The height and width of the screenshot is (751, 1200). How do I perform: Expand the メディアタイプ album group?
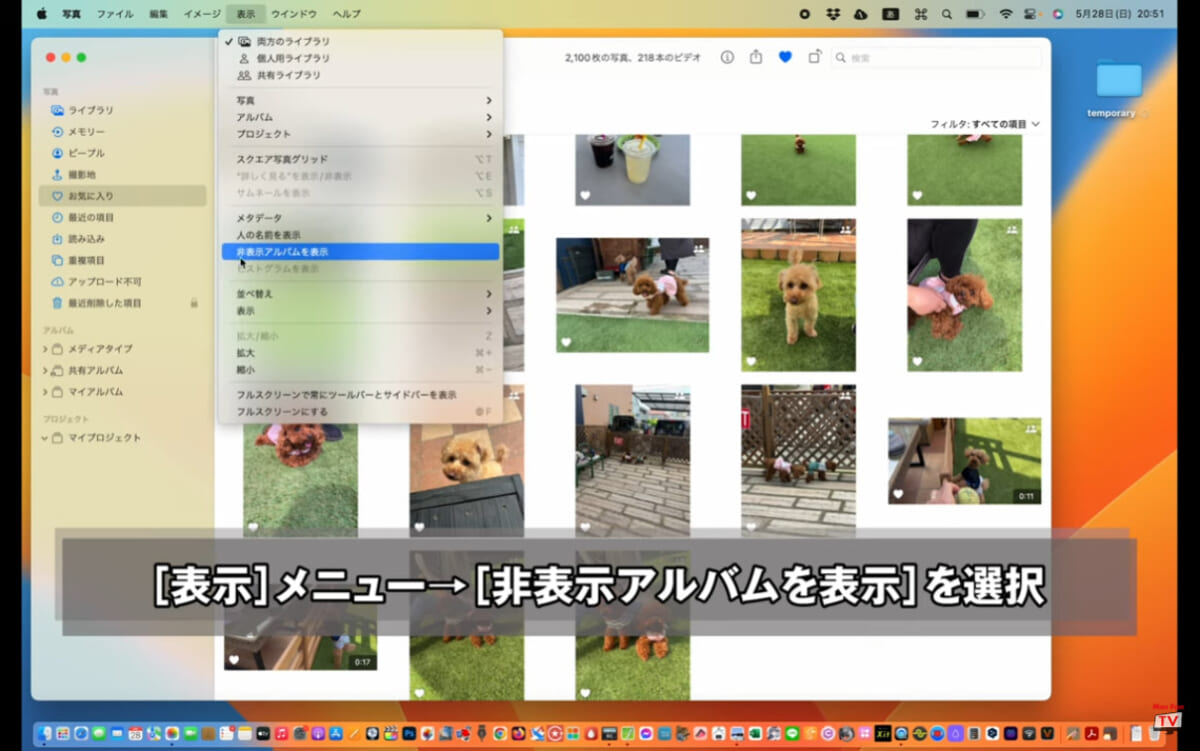point(45,349)
